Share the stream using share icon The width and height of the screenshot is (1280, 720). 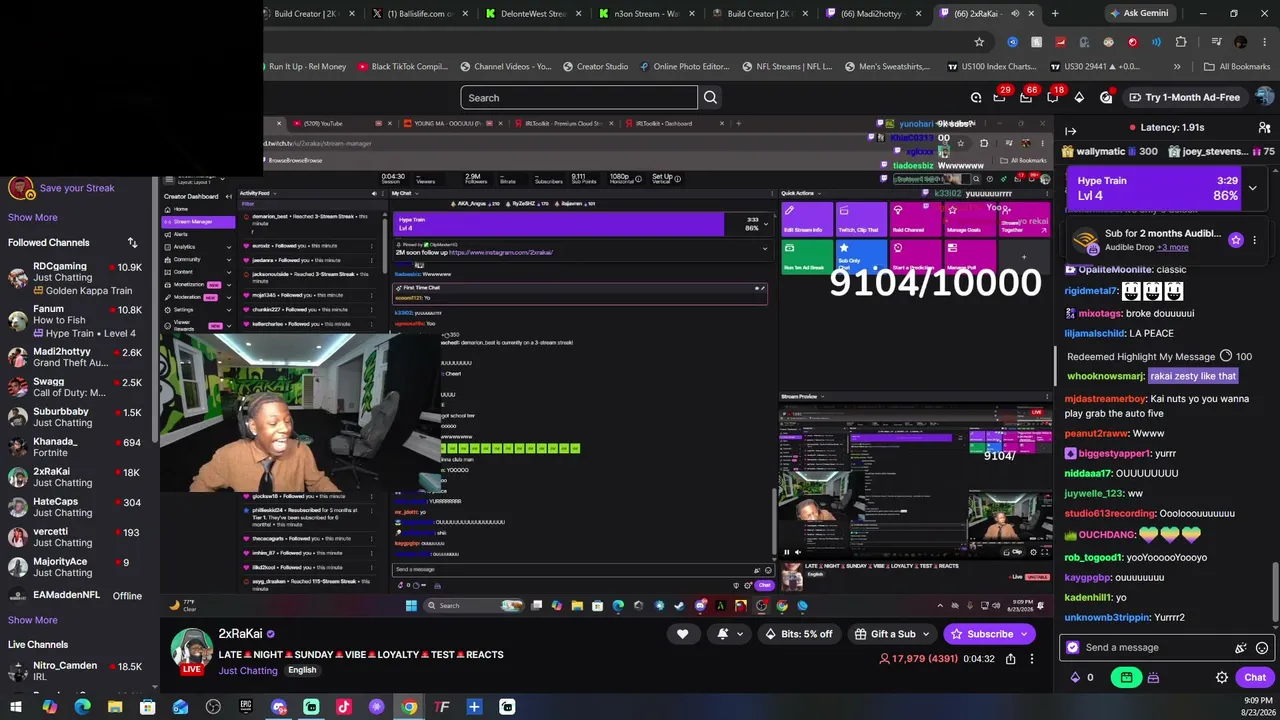1010,659
